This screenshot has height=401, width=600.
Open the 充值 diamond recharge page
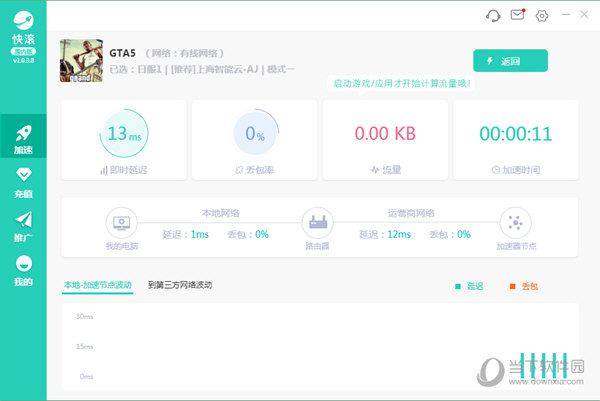tap(23, 183)
